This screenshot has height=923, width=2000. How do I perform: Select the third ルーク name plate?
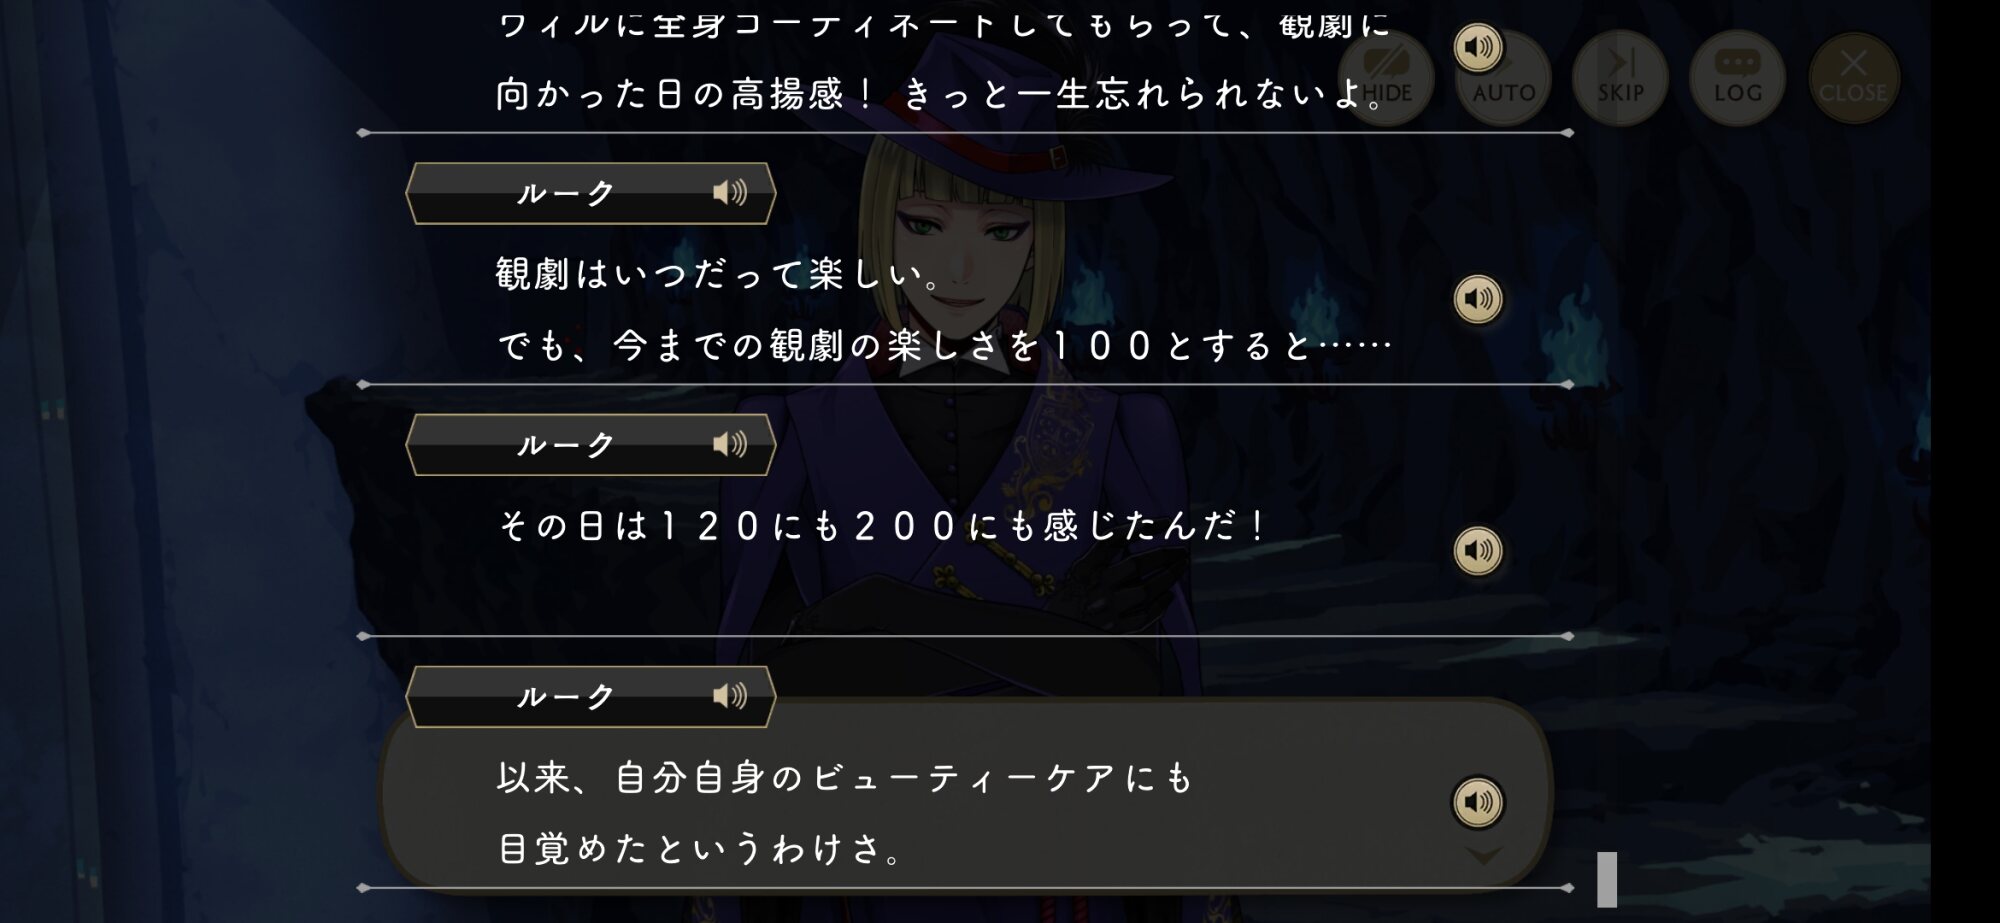point(591,697)
